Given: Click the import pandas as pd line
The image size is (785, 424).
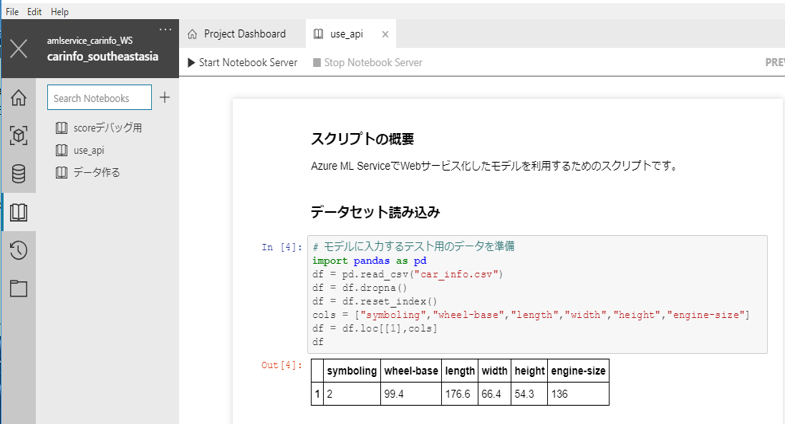Looking at the screenshot, I should (369, 261).
